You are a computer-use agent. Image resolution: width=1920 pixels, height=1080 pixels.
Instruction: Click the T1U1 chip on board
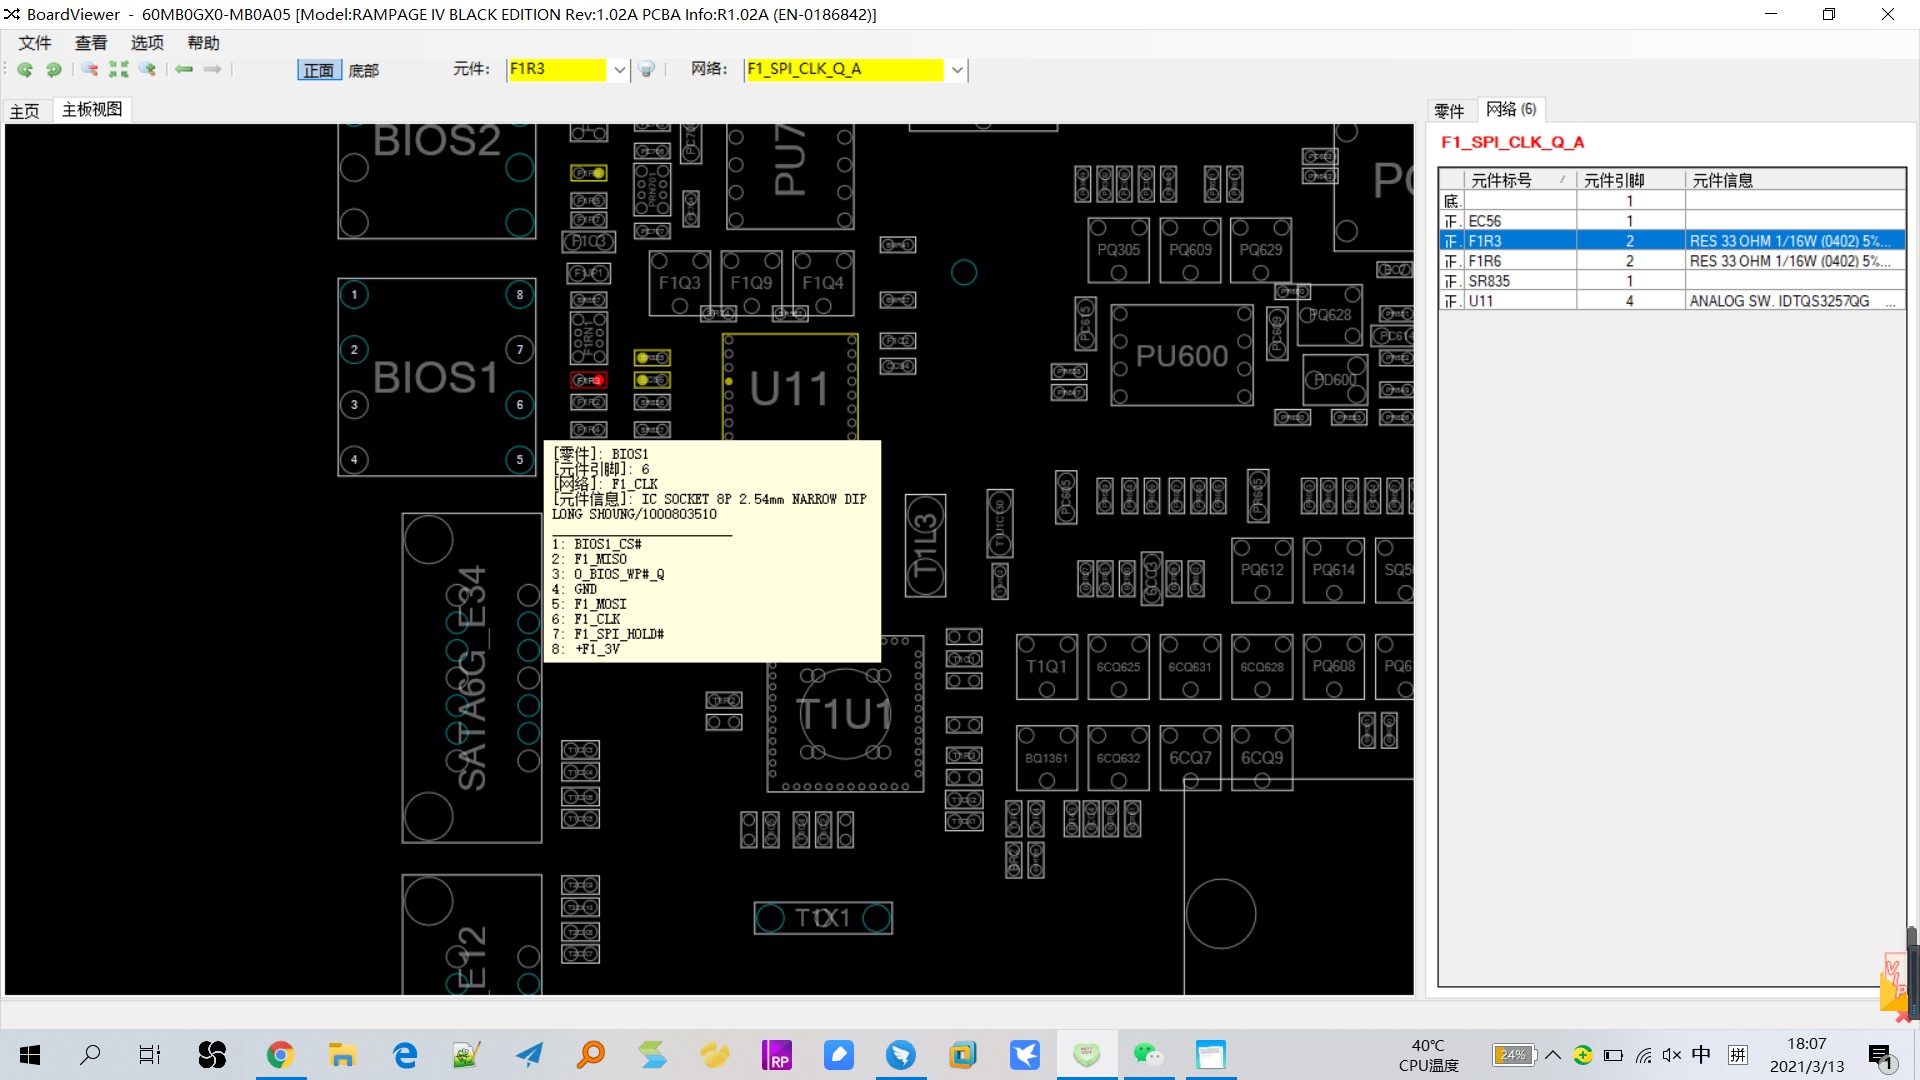(x=845, y=714)
